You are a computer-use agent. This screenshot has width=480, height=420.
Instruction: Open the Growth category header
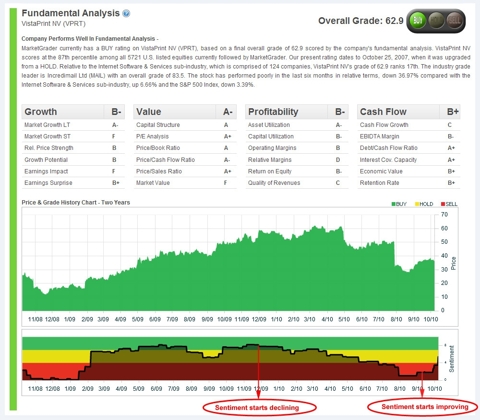(73, 112)
